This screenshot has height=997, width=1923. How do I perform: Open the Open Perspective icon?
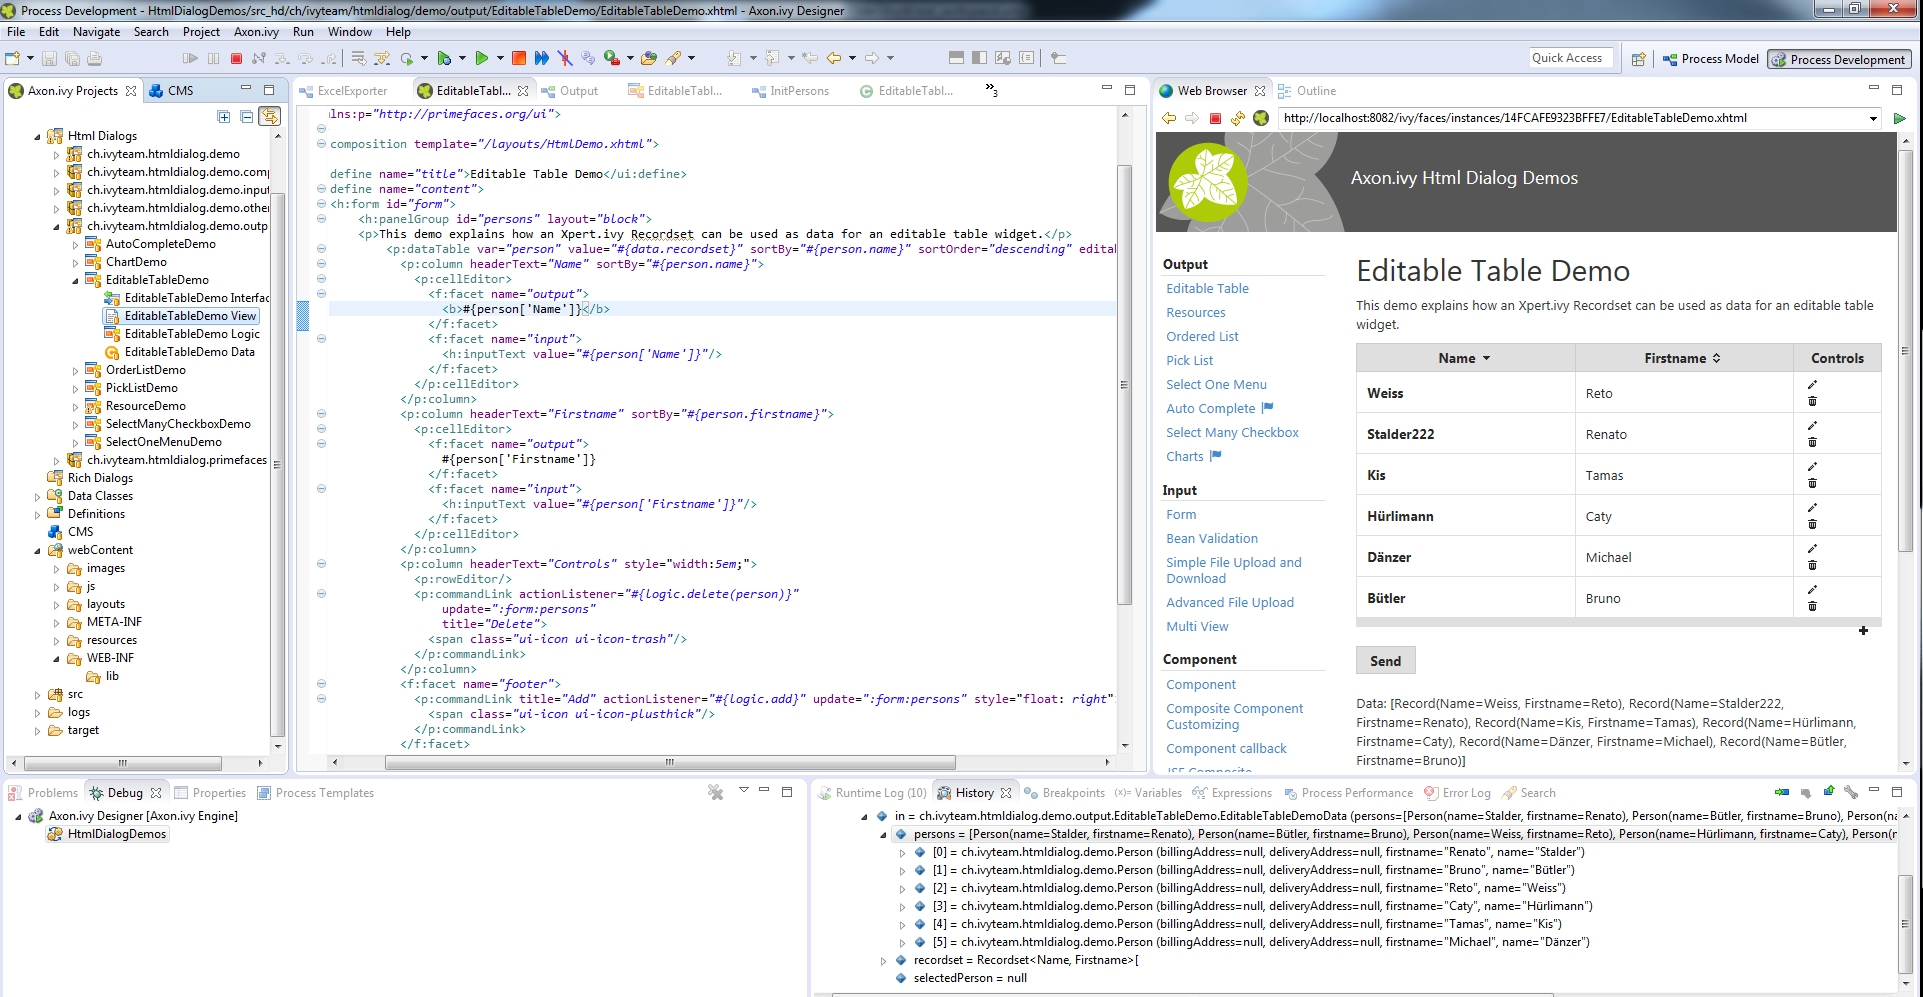[1638, 60]
